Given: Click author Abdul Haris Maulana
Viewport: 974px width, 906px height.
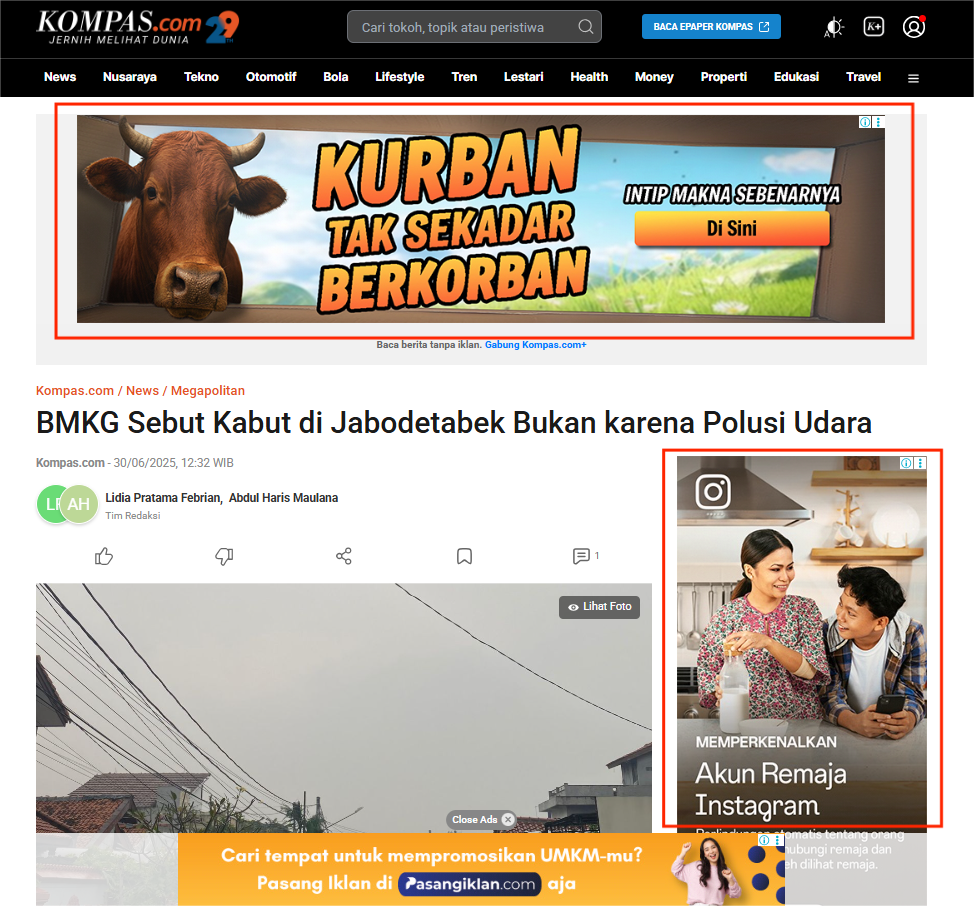Looking at the screenshot, I should [x=283, y=498].
